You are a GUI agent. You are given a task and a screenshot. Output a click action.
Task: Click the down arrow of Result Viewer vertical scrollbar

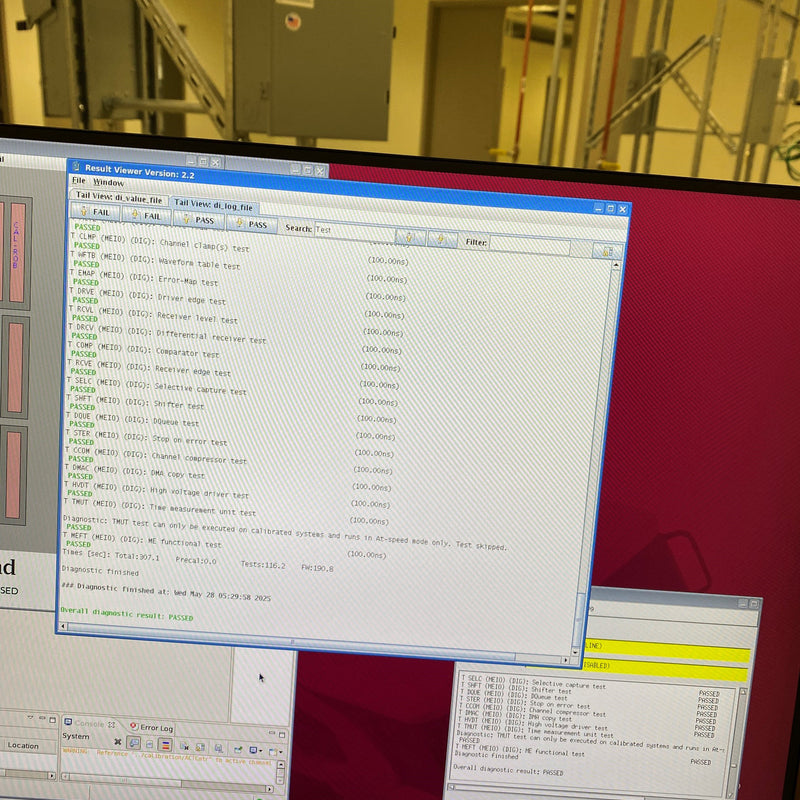pos(576,652)
